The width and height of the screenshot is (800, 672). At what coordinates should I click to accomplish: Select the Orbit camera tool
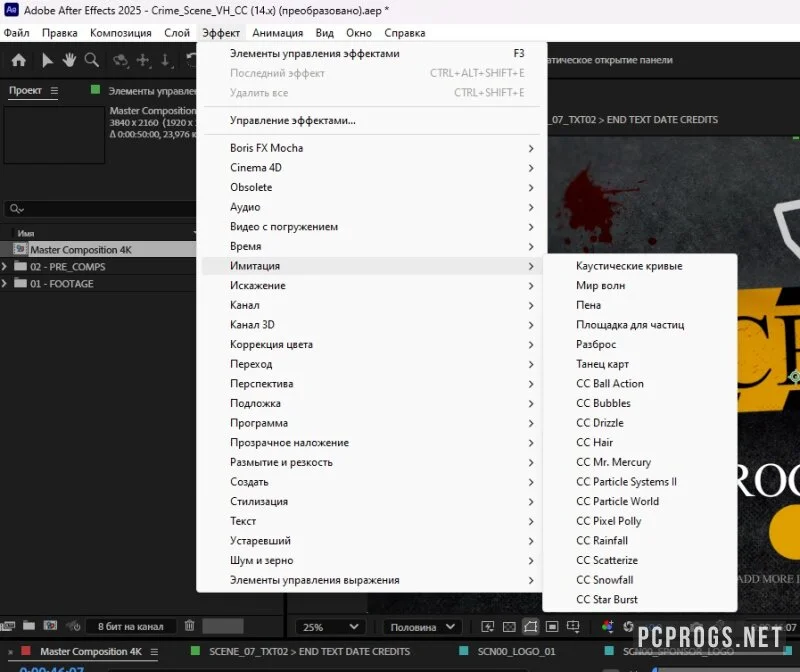coord(120,60)
